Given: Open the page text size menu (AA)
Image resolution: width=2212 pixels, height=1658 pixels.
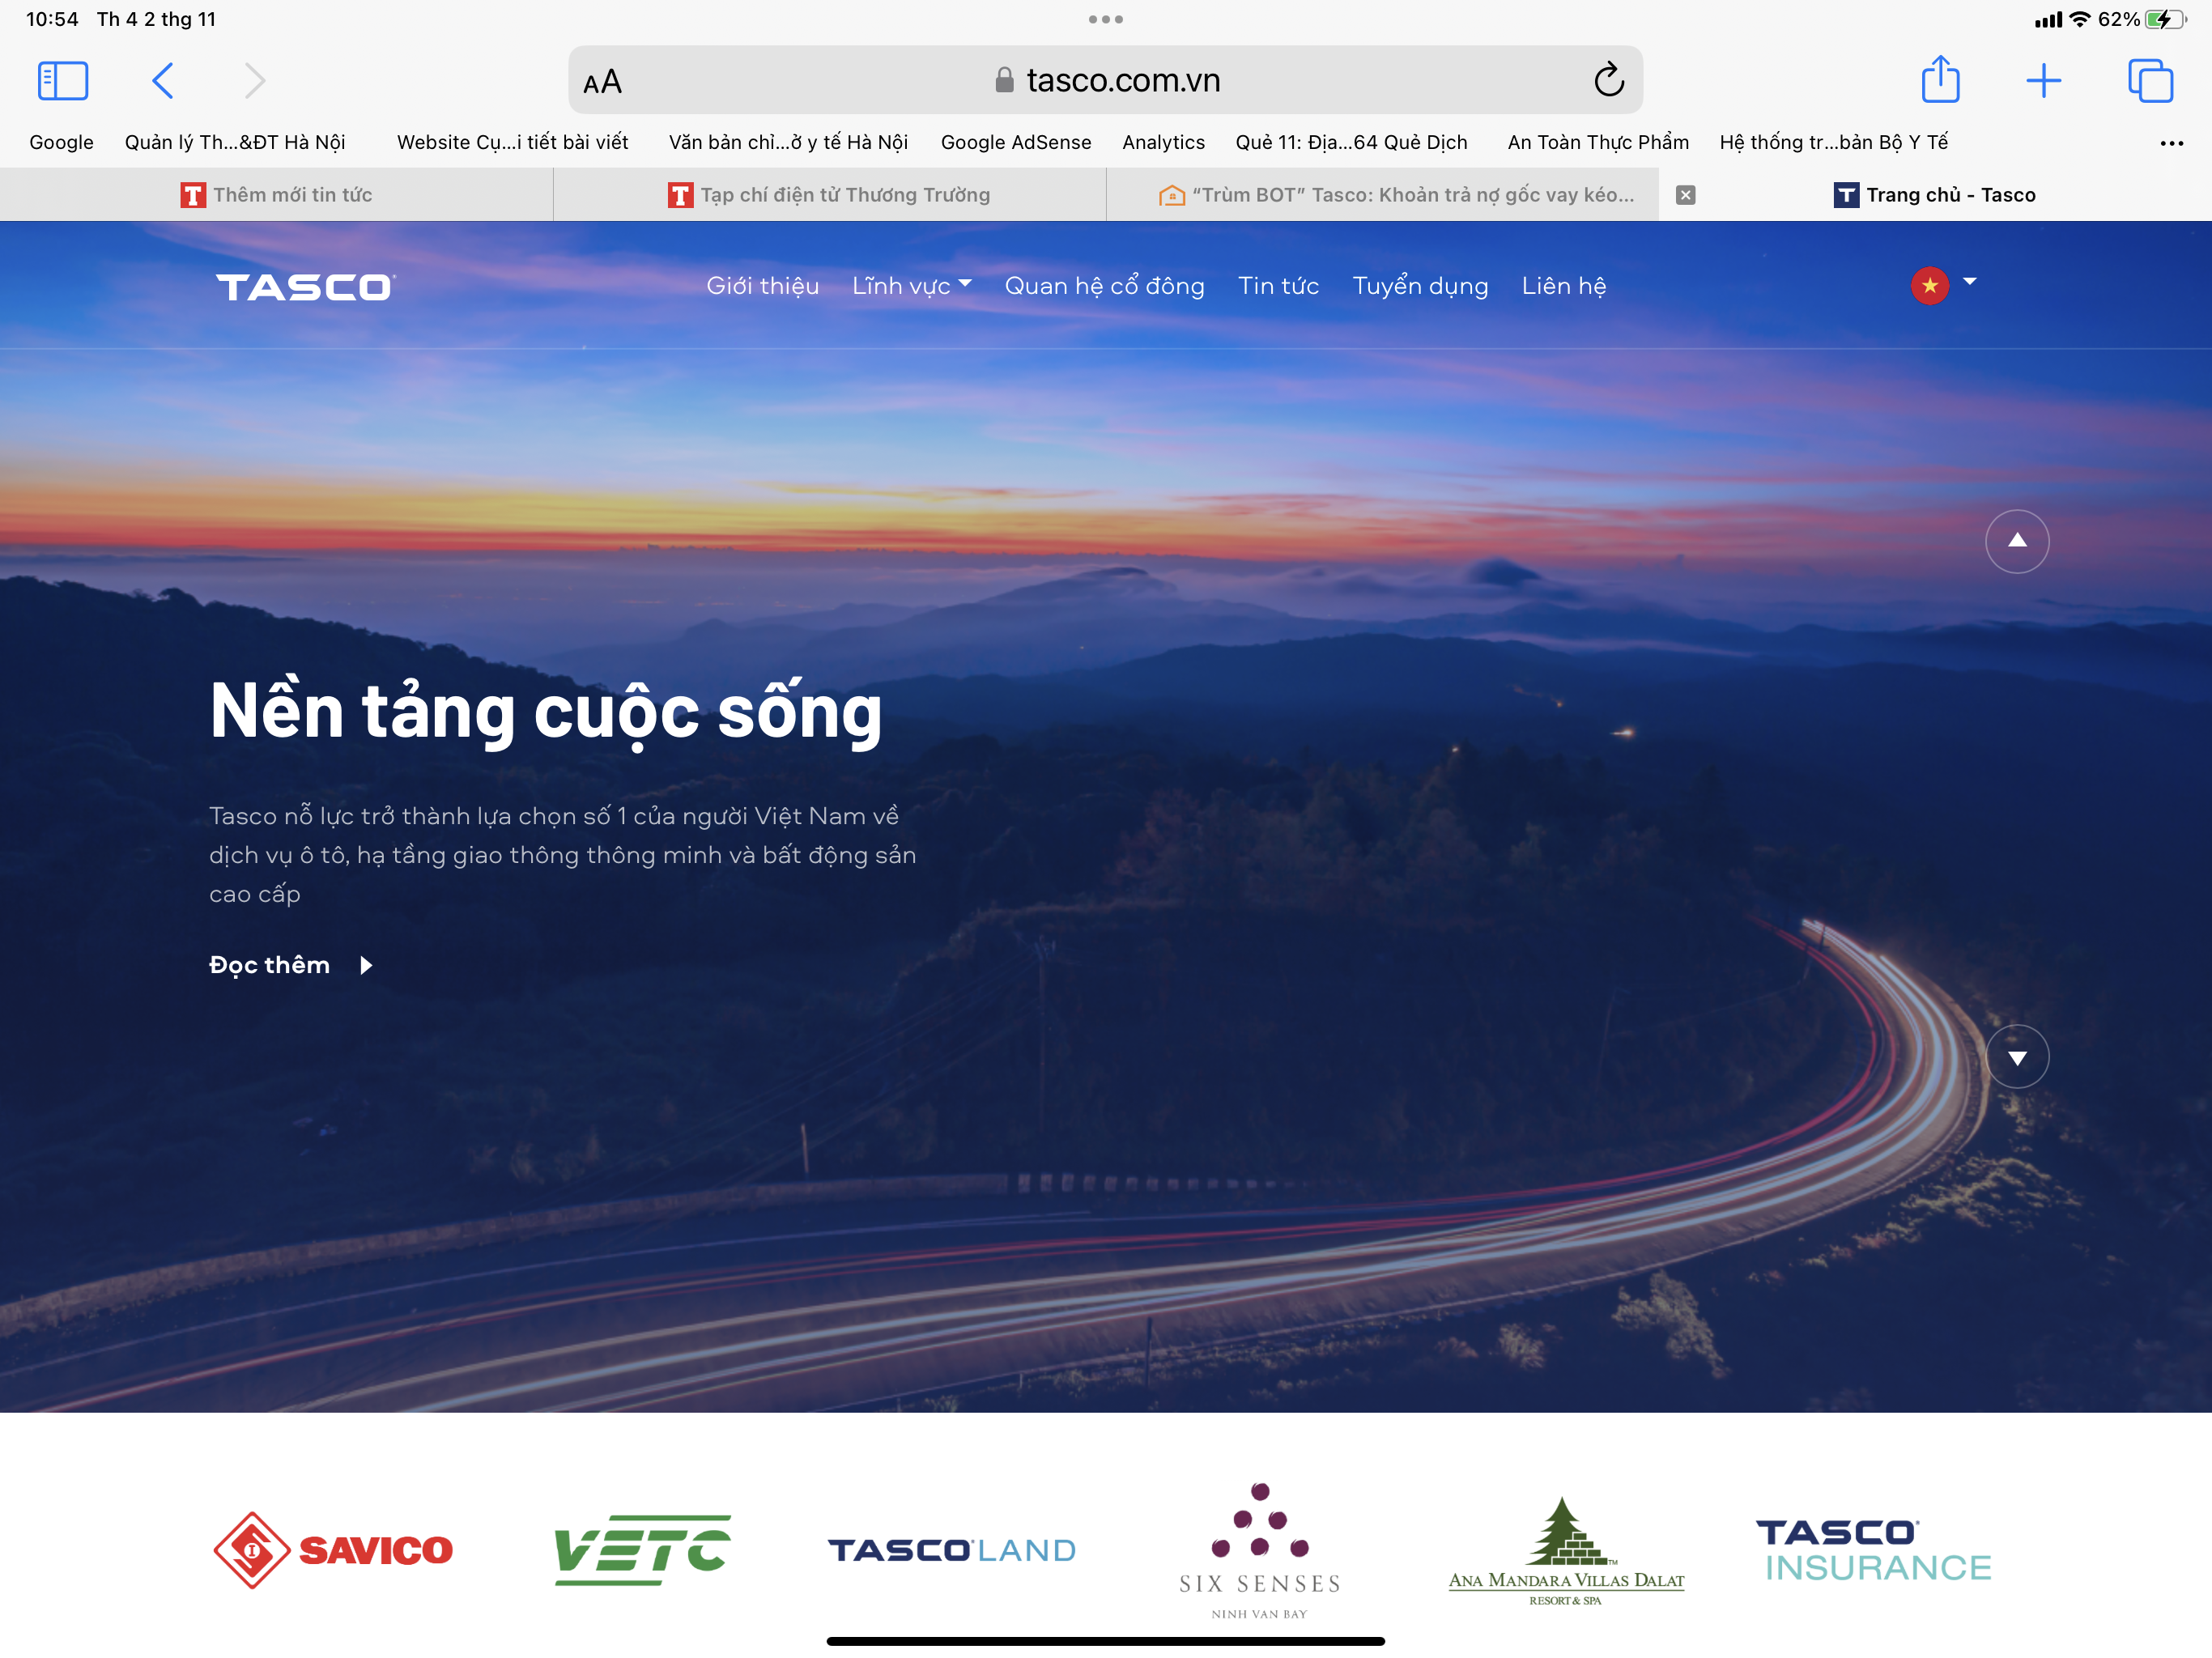Looking at the screenshot, I should 602,80.
